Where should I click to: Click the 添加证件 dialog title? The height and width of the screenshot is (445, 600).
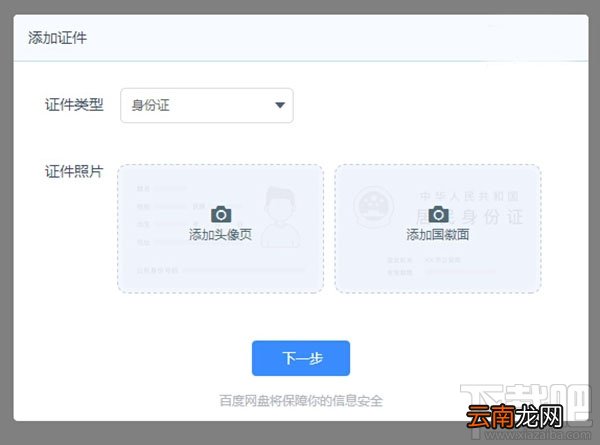57,38
